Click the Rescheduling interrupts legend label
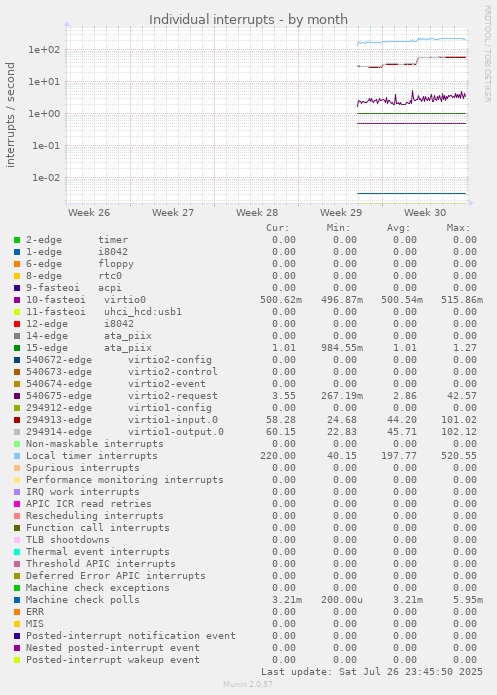 95,516
